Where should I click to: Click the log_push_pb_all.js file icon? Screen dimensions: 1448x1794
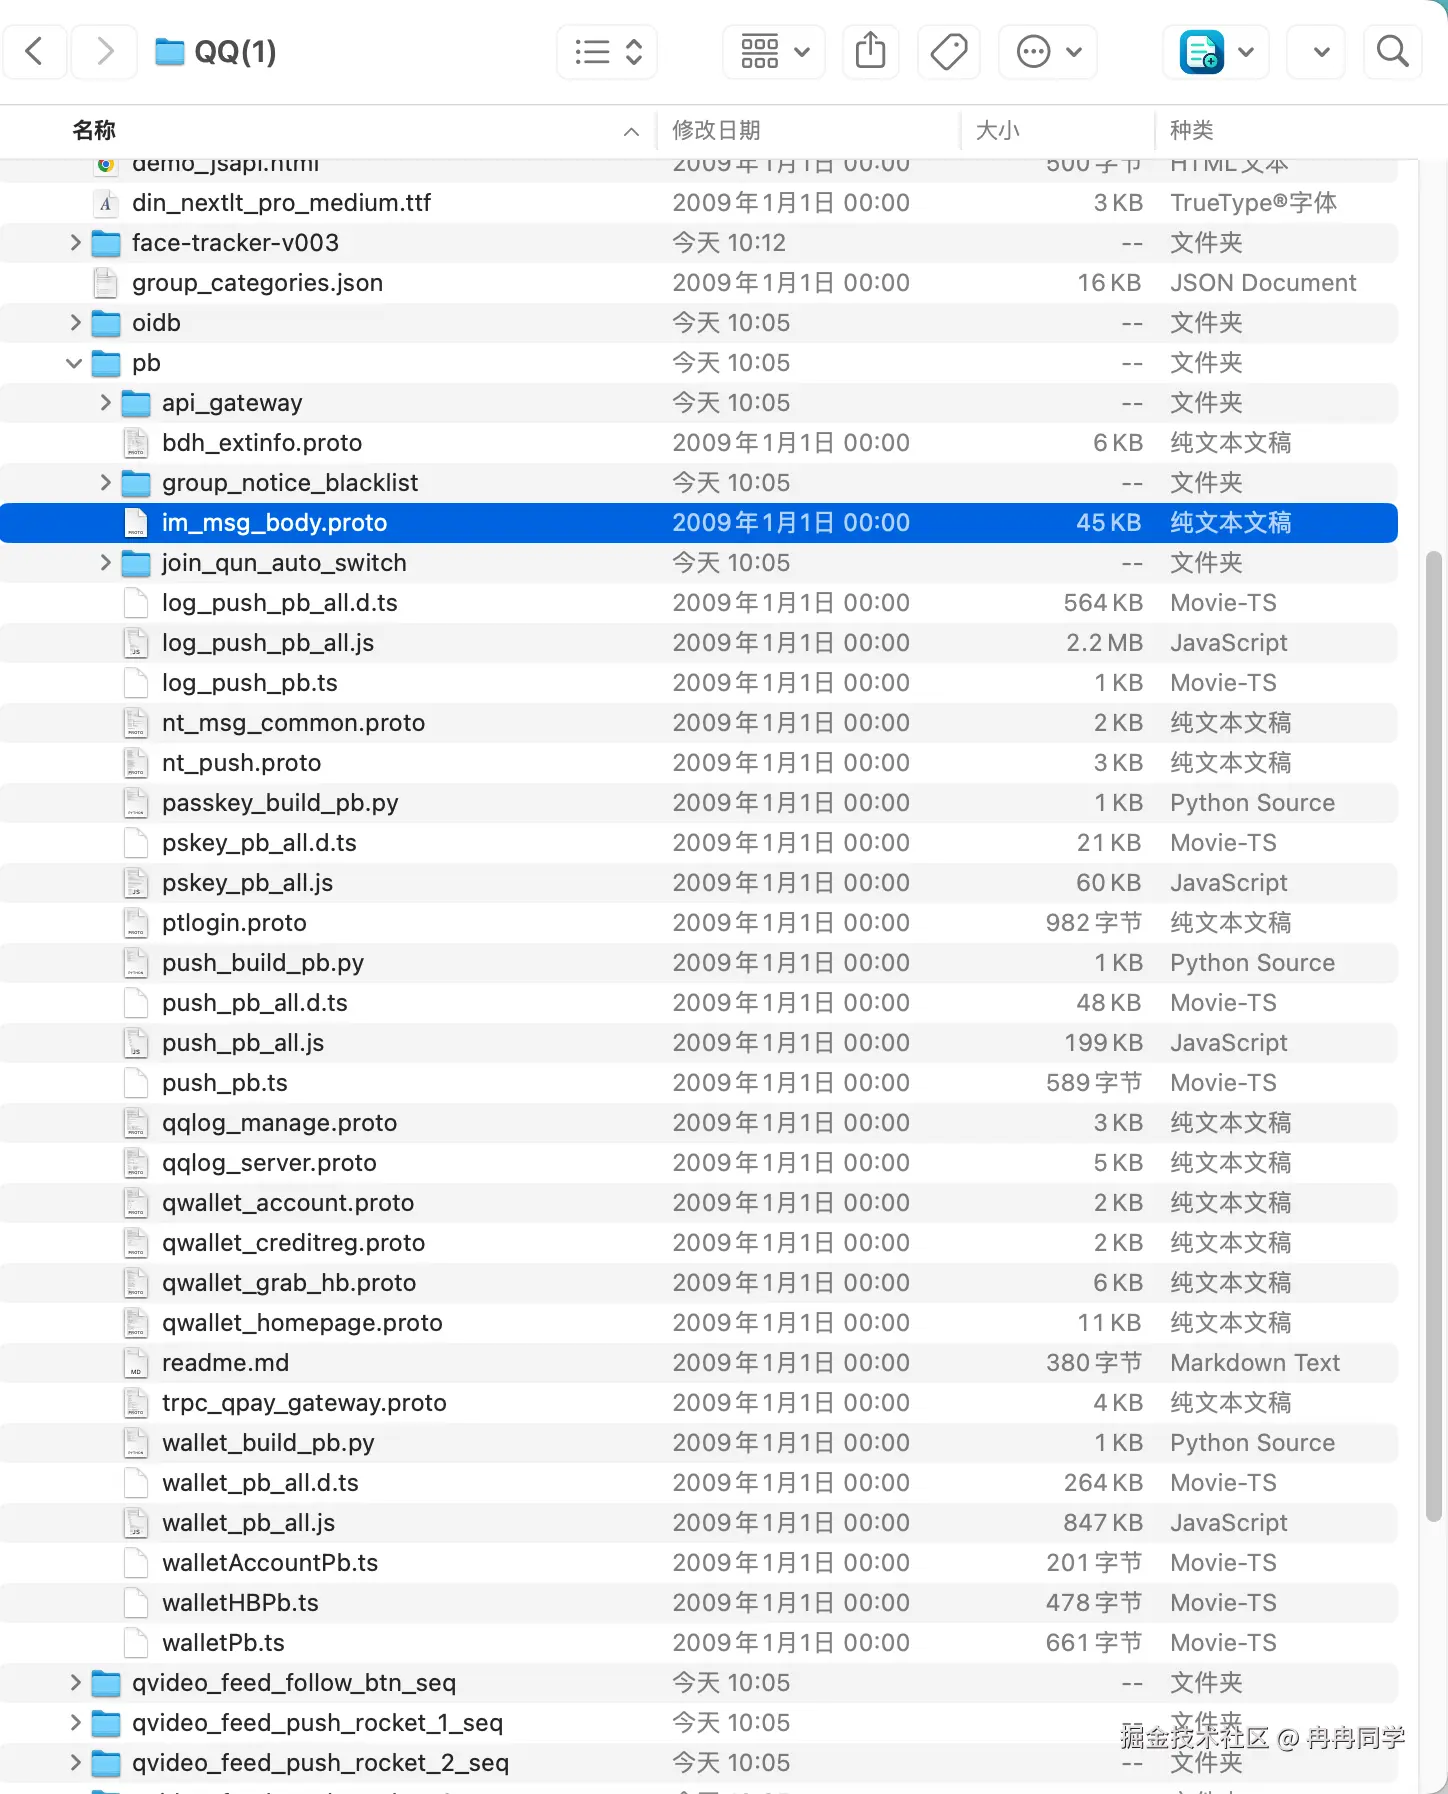click(x=136, y=643)
